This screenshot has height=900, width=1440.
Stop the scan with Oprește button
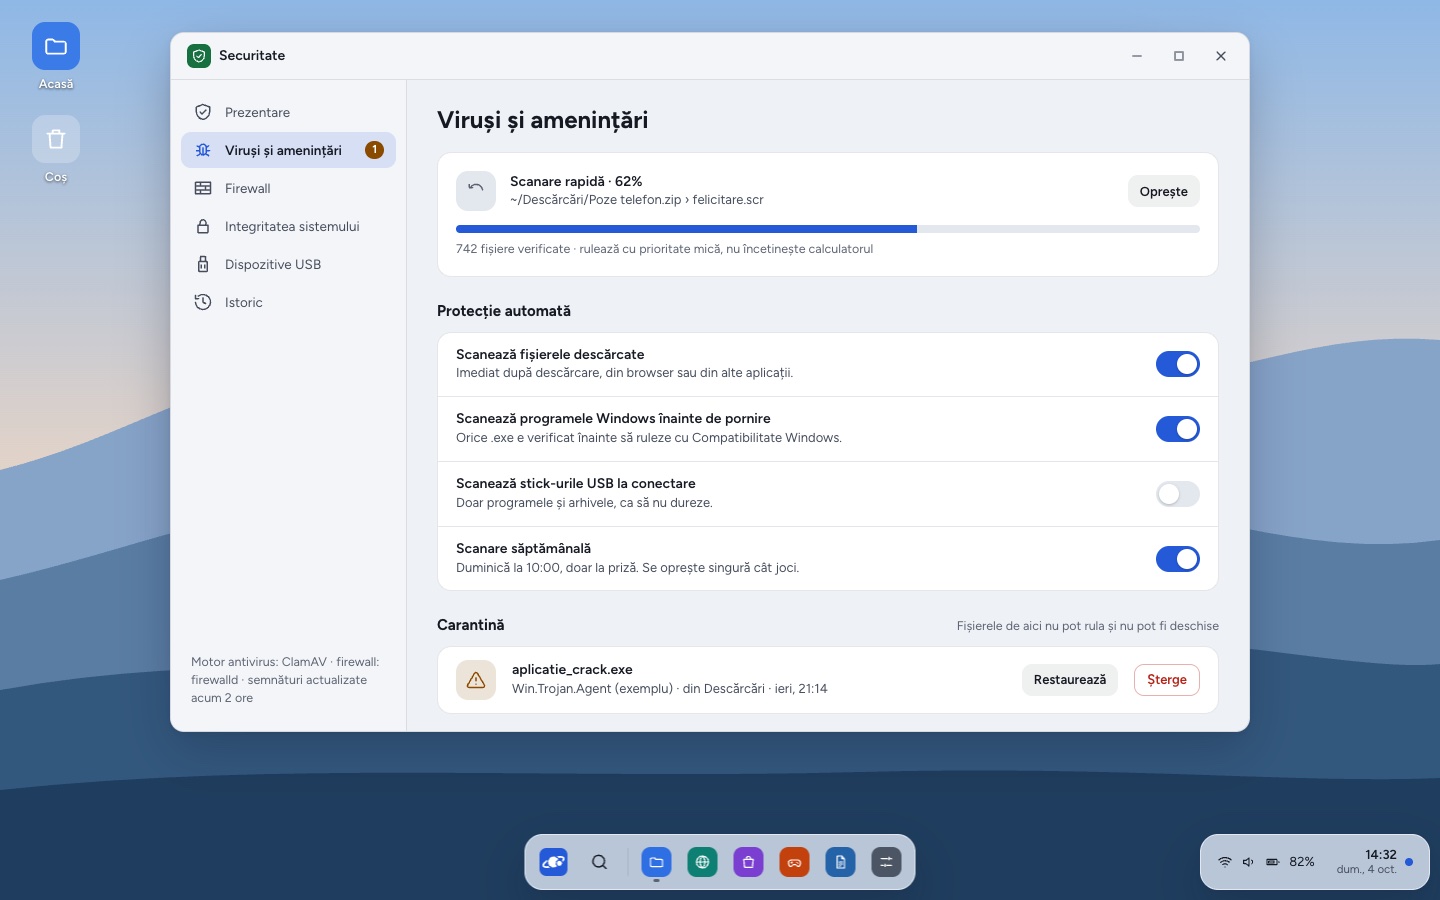[x=1164, y=191]
